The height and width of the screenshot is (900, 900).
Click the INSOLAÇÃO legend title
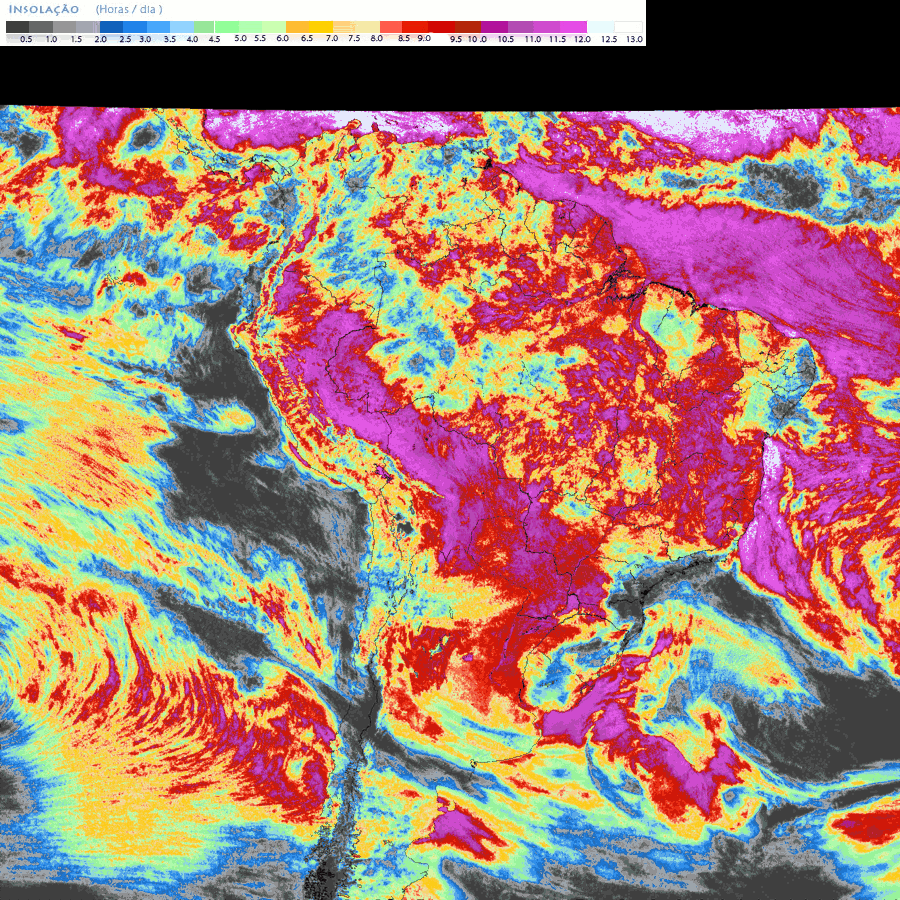44,10
